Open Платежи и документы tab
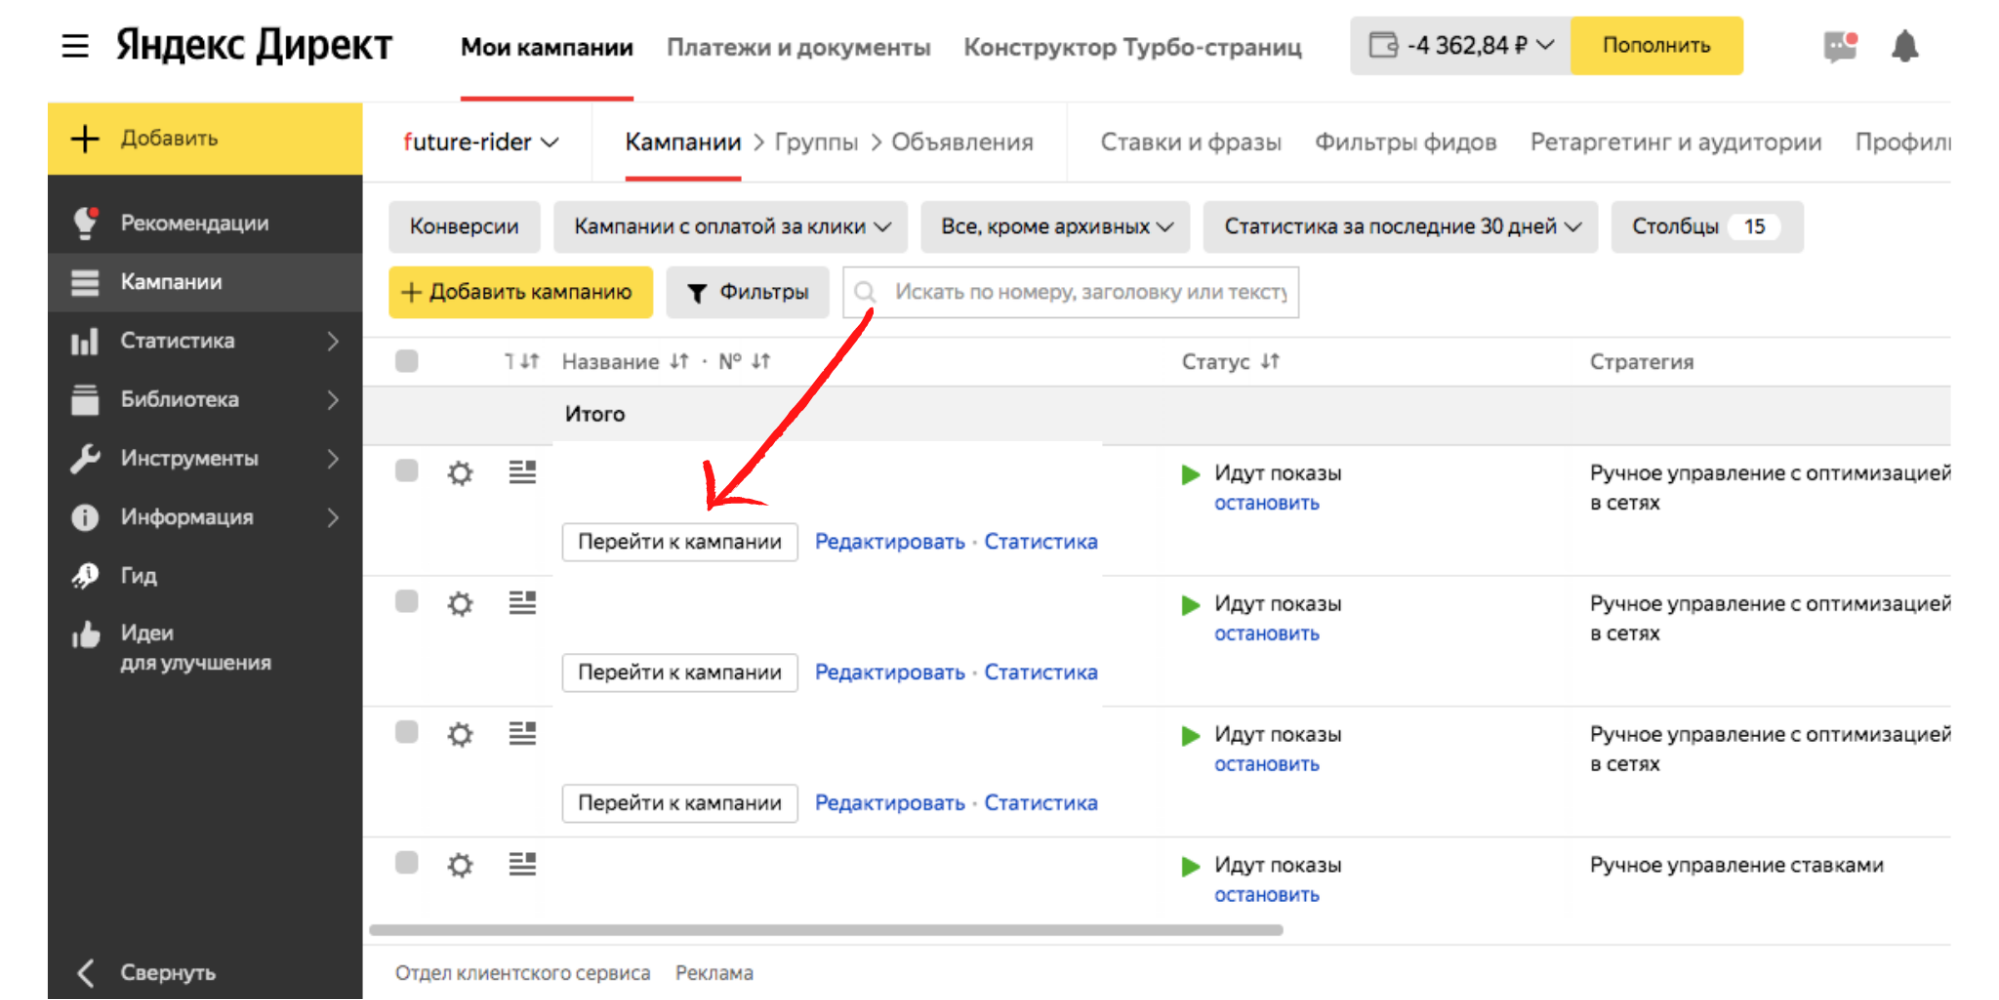The height and width of the screenshot is (1000, 1999). click(798, 47)
